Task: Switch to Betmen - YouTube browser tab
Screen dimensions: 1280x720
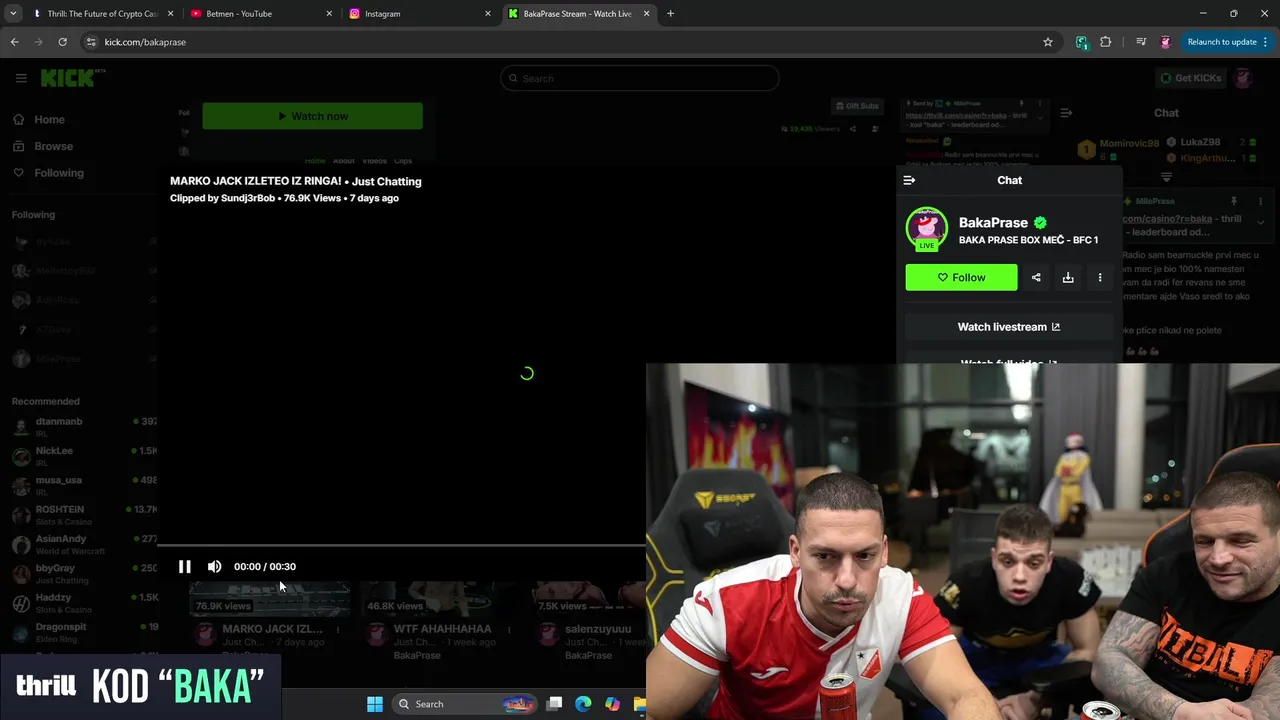Action: (260, 14)
